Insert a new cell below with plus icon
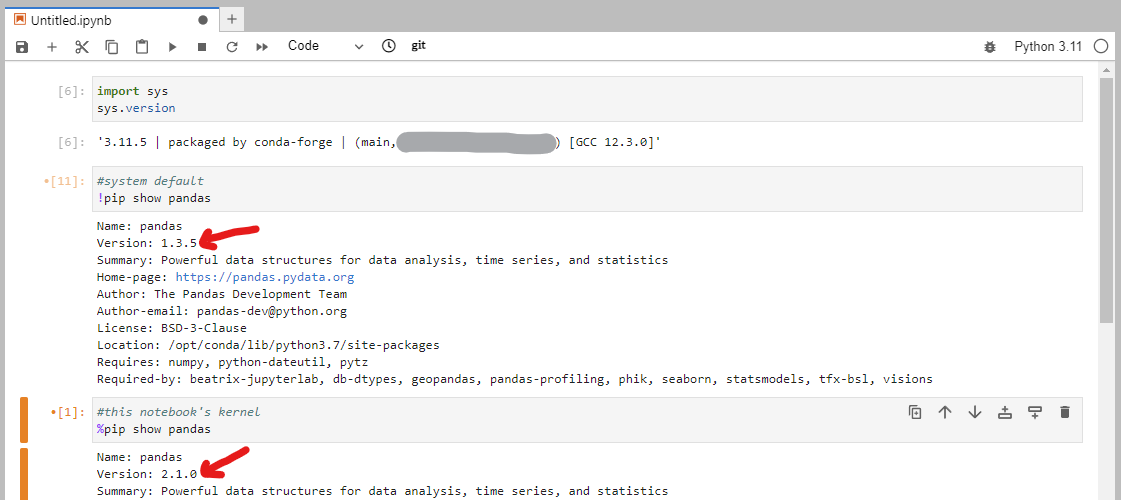This screenshot has height=500, width=1121. tap(51, 46)
